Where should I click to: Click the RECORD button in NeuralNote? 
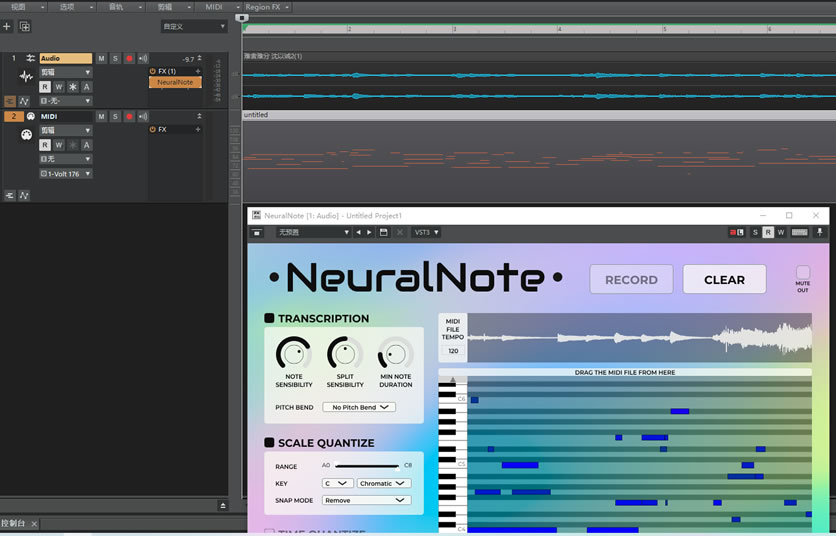tap(631, 279)
